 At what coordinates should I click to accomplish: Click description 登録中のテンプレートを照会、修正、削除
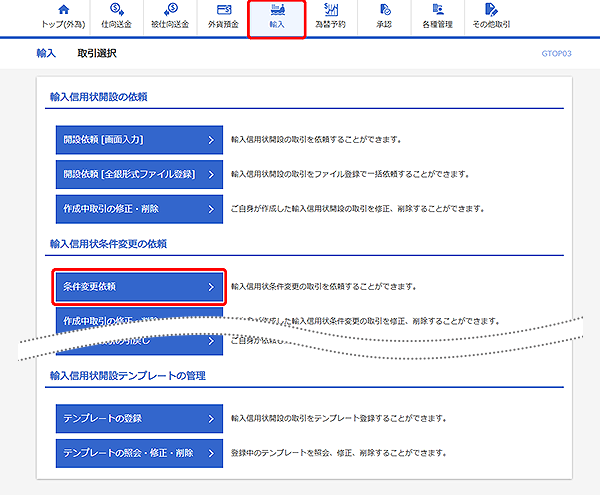tap(339, 453)
